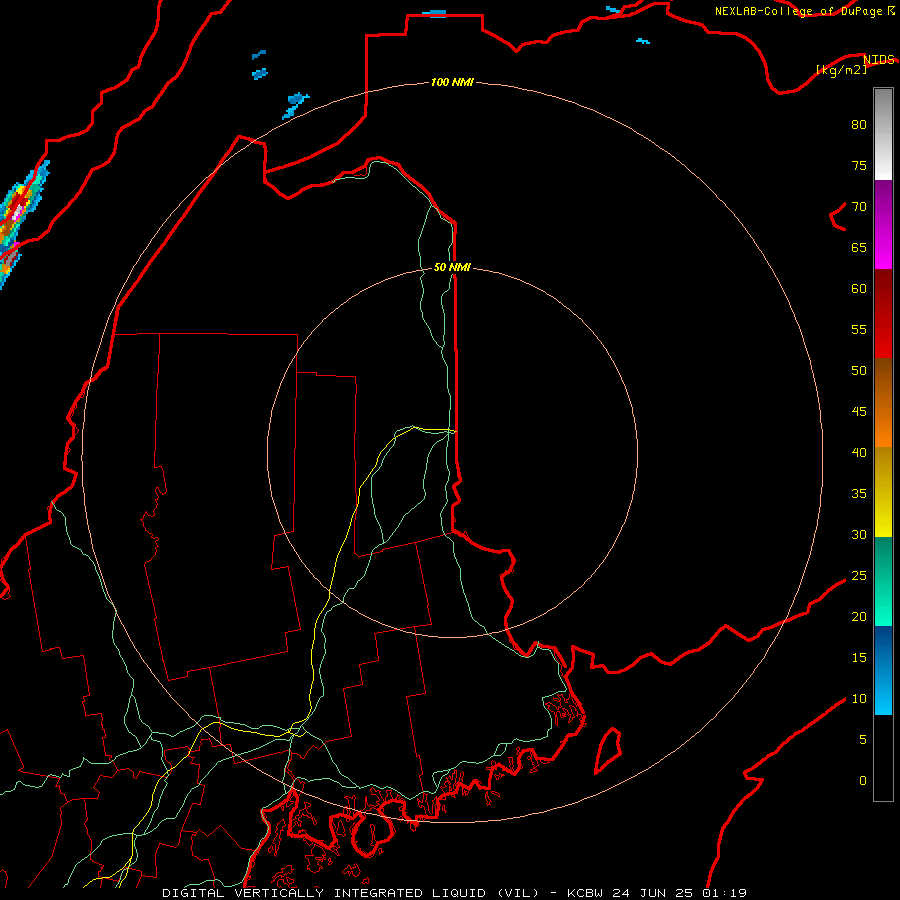The width and height of the screenshot is (900, 900).
Task: Click the 30 value on the color scale
Action: tap(859, 535)
